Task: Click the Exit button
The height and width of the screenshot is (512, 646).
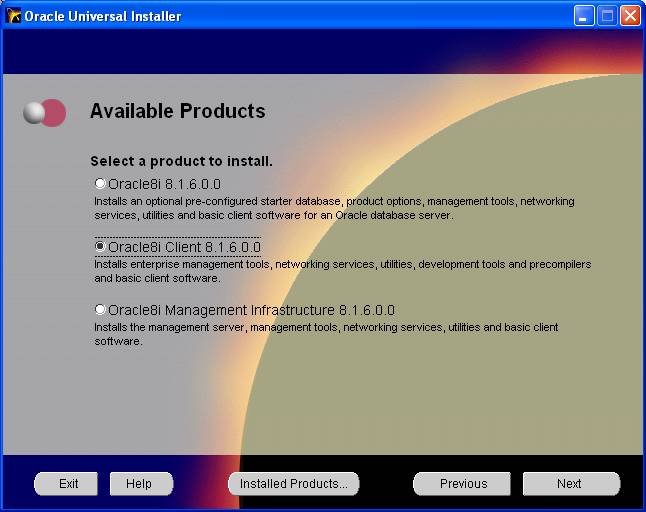Action: point(66,484)
